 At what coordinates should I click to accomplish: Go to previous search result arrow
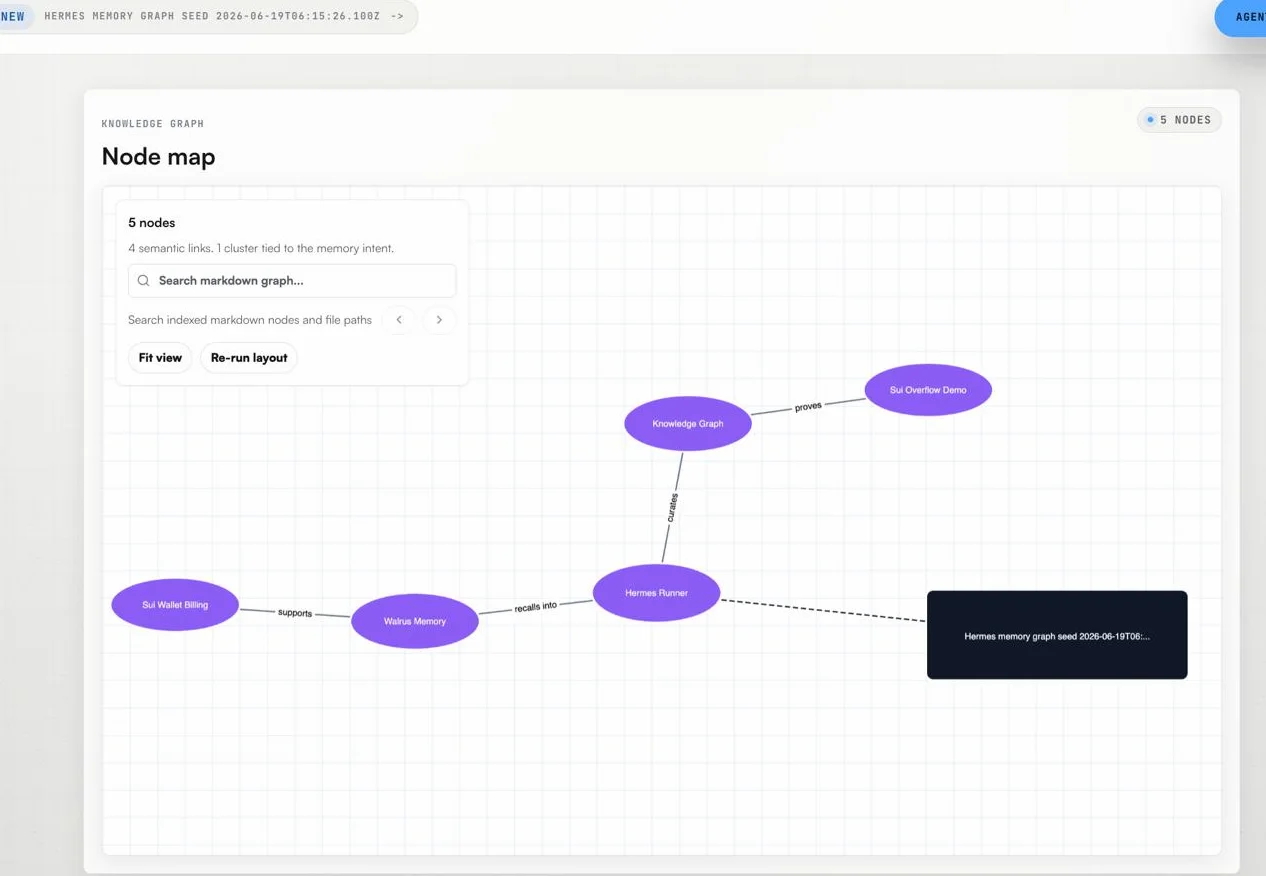399,320
